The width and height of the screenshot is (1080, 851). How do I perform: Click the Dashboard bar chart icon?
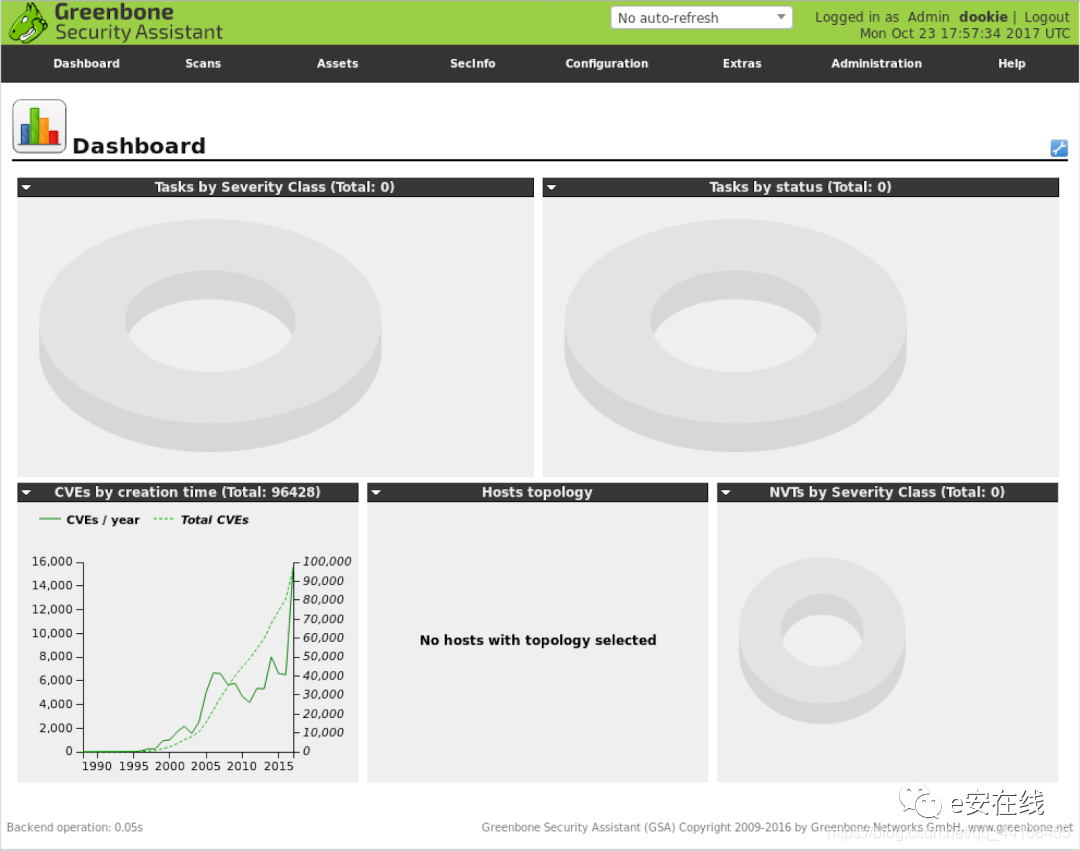pyautogui.click(x=39, y=126)
